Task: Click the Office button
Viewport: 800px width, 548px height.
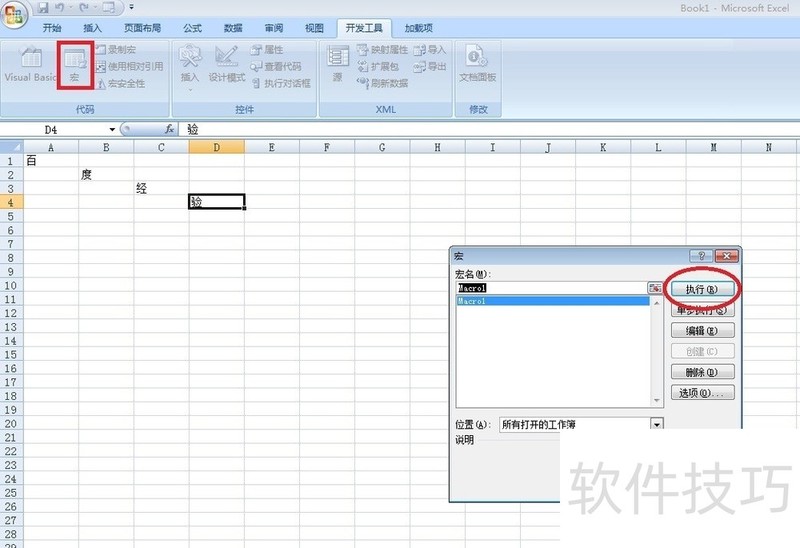Action: [14, 15]
